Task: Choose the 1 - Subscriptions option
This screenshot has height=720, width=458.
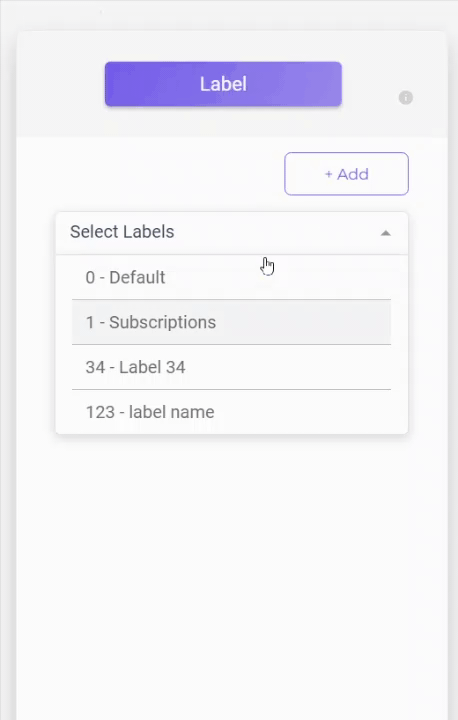Action: point(232,322)
